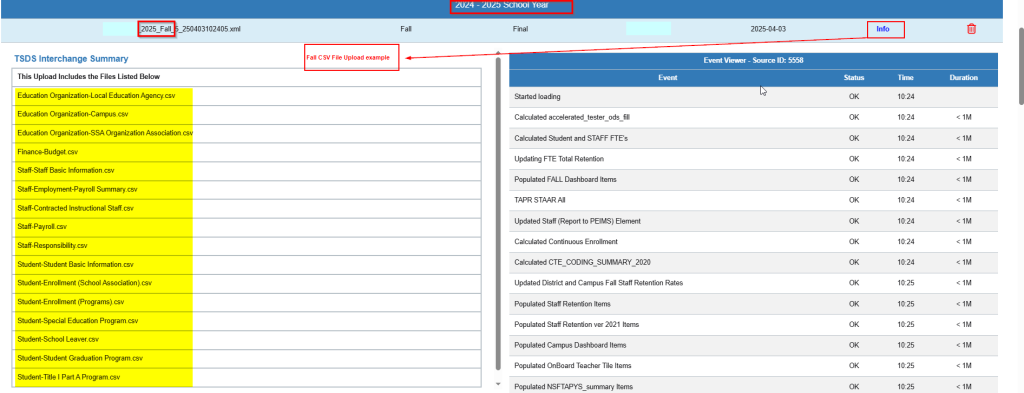Select the Populated Staff Retention Items event
Image resolution: width=1024 pixels, height=393 pixels.
point(753,304)
